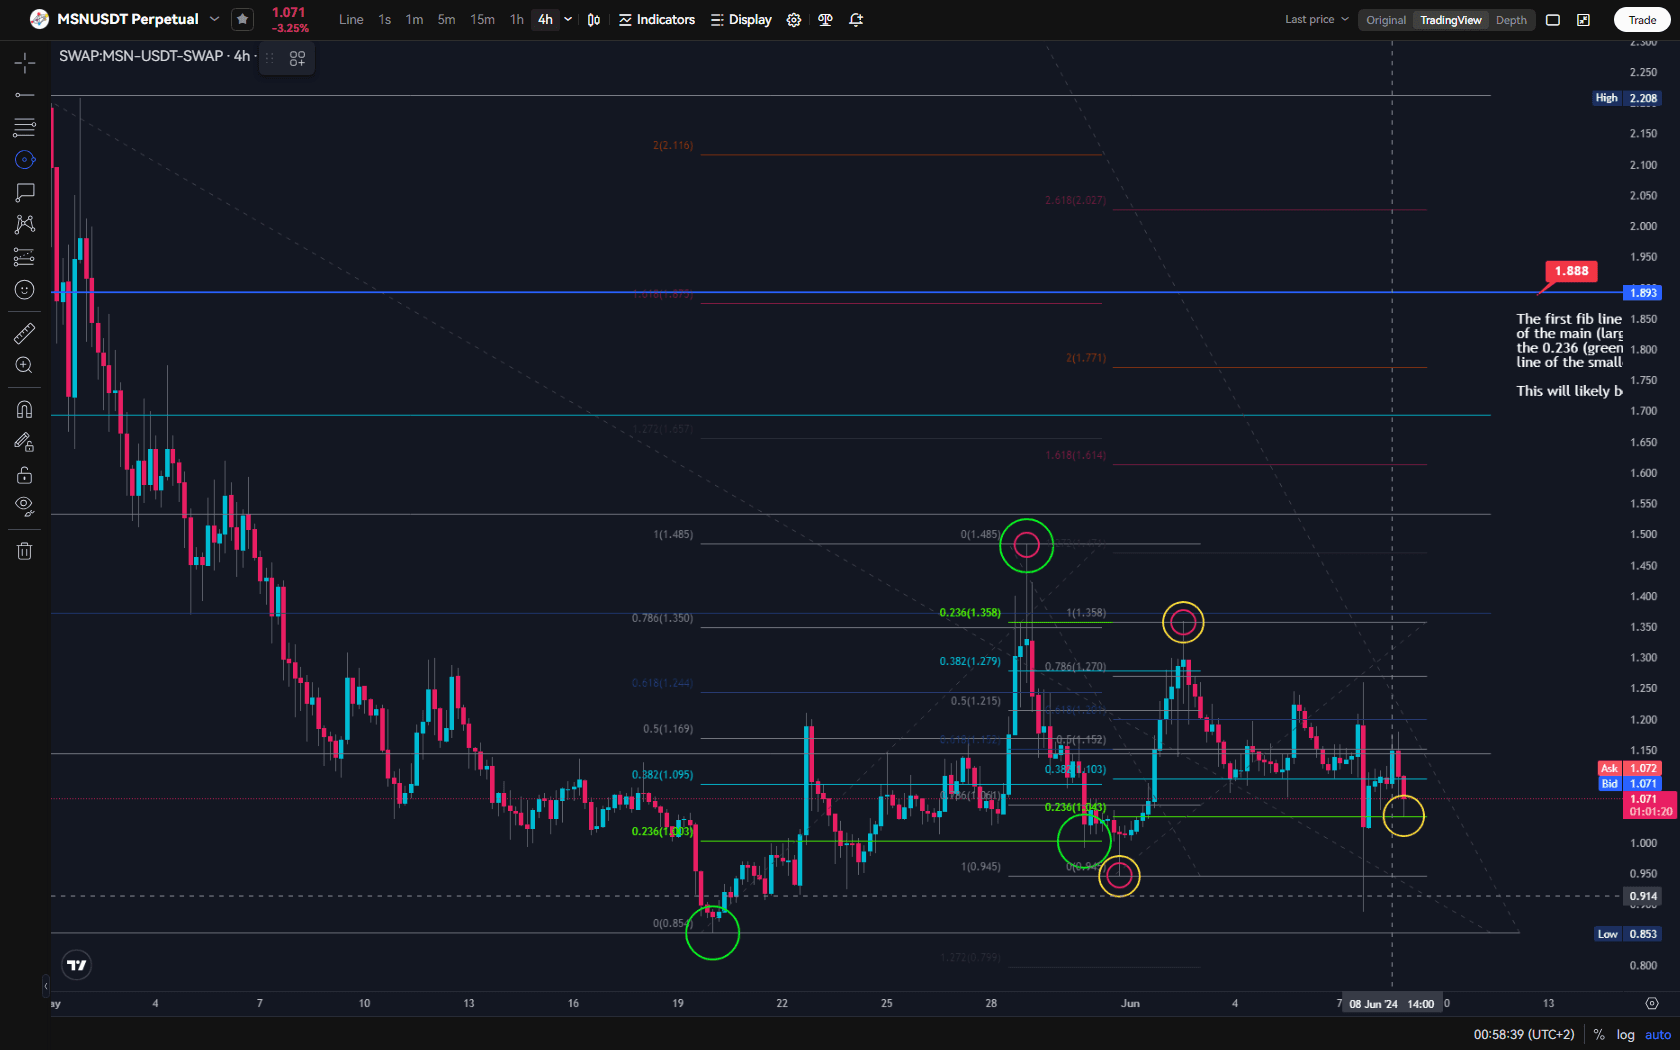Click the 0.914 price axis marker
Viewport: 1680px width, 1050px height.
tap(1643, 896)
